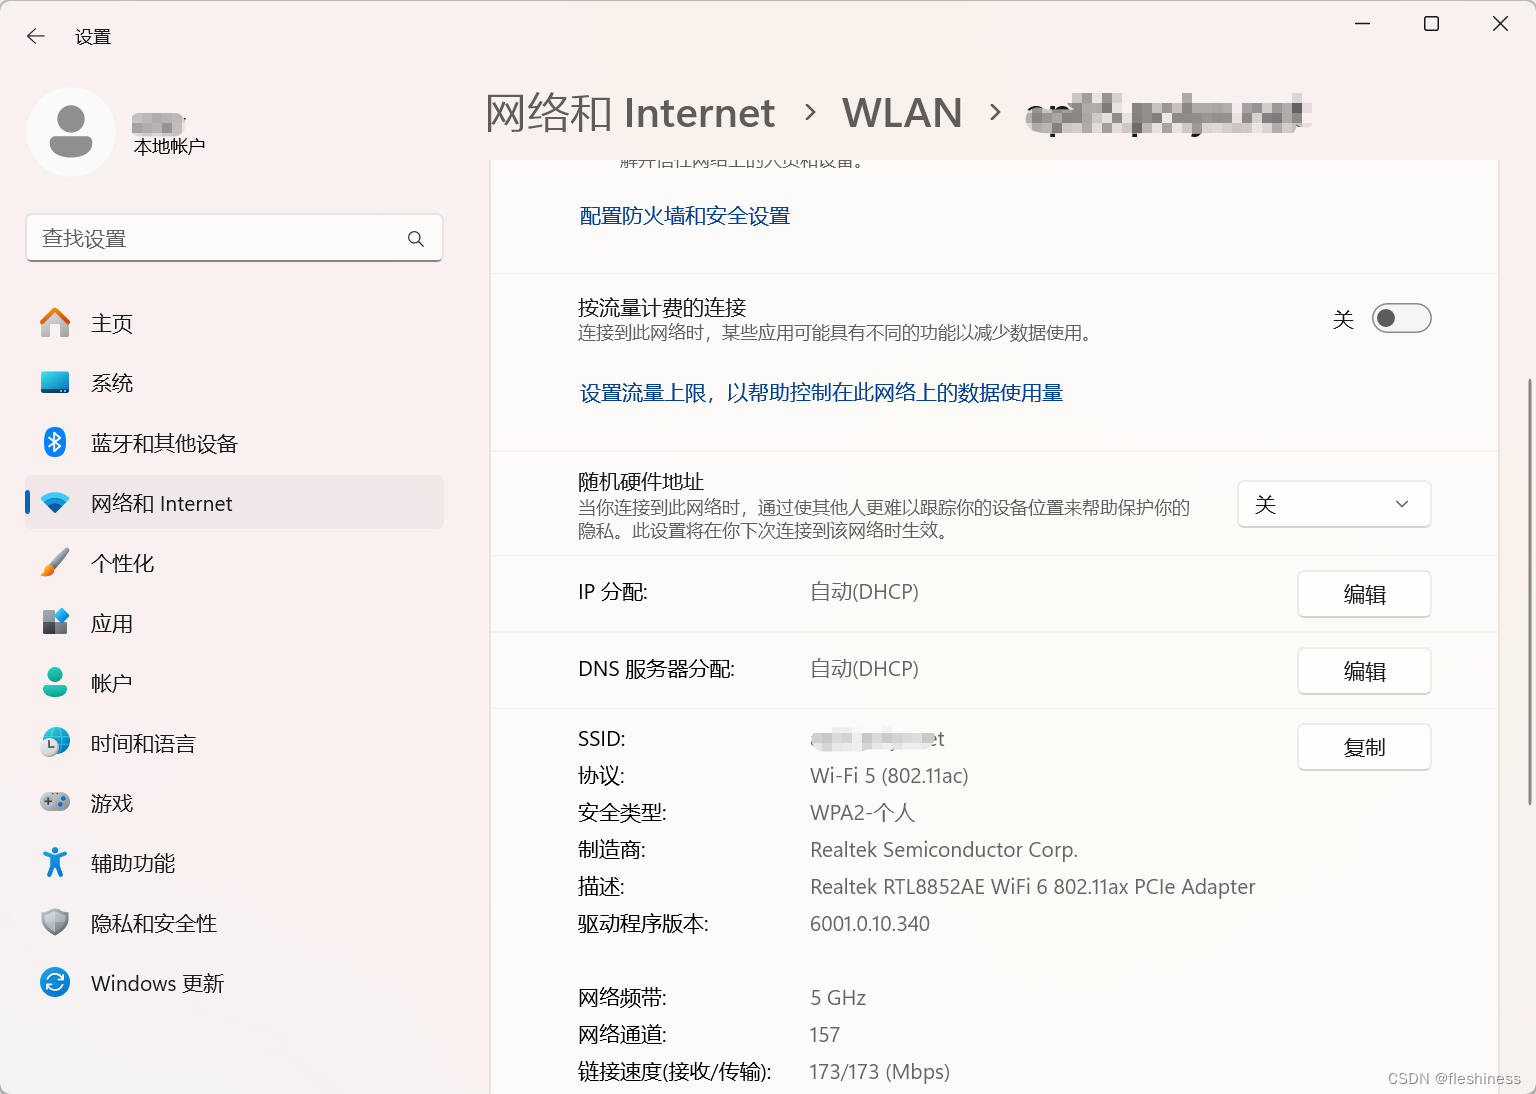Select 应用 in the navigation pane
The height and width of the screenshot is (1094, 1536).
tap(112, 623)
